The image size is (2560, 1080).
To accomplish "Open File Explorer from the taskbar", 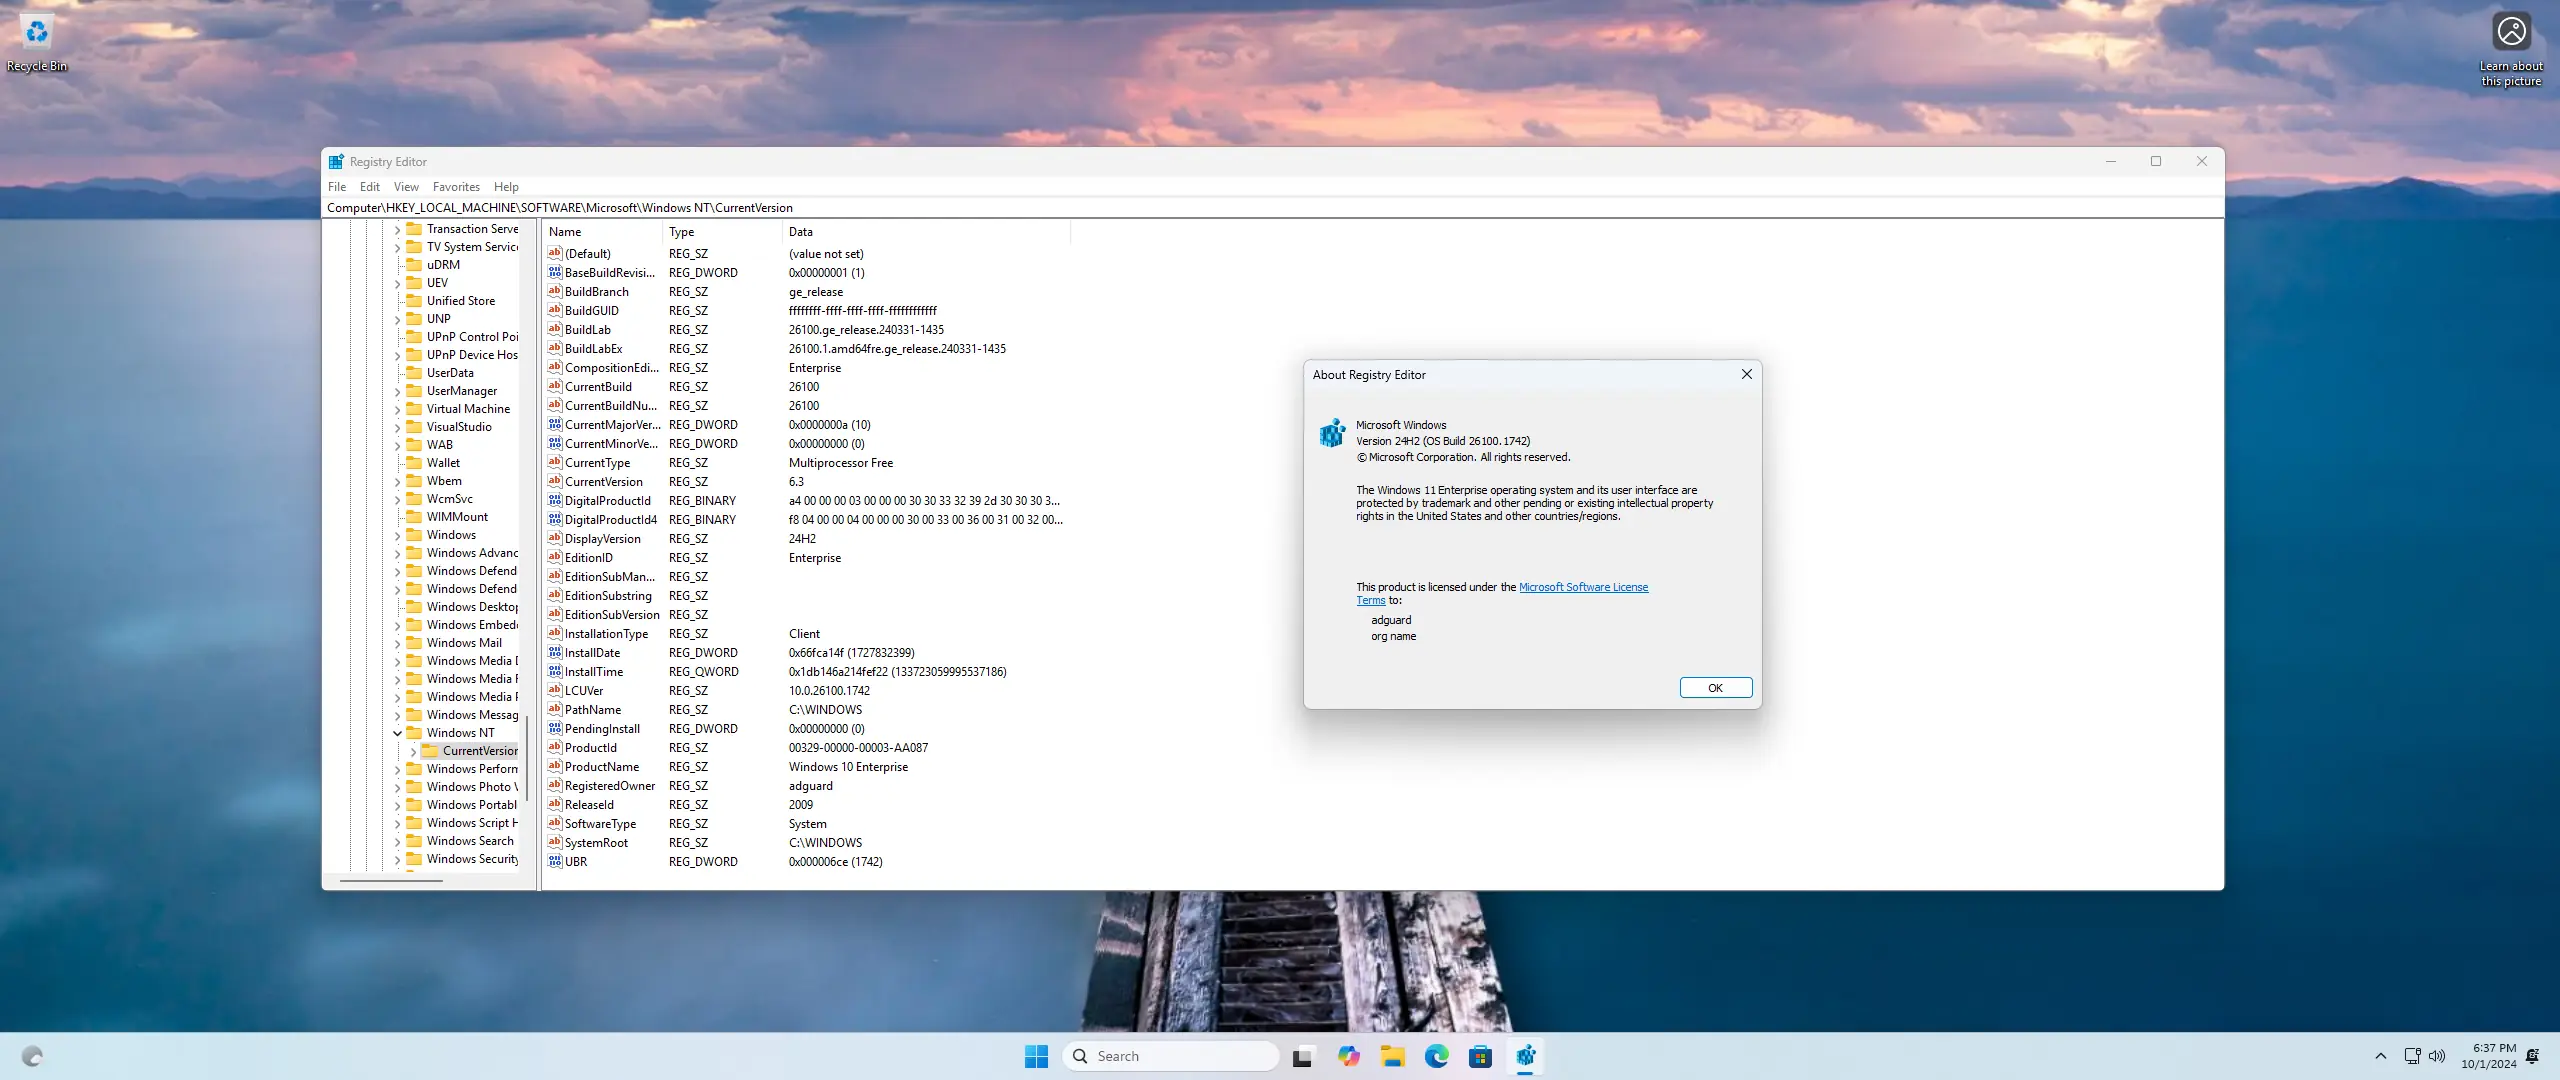I will [1392, 1056].
